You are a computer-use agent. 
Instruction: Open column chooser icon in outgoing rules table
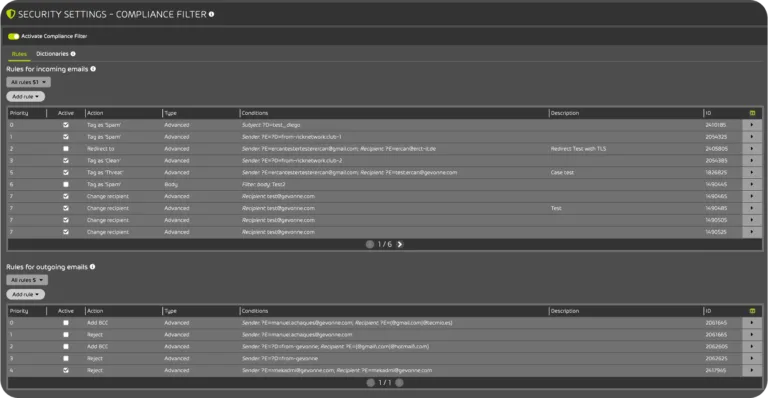tap(752, 311)
